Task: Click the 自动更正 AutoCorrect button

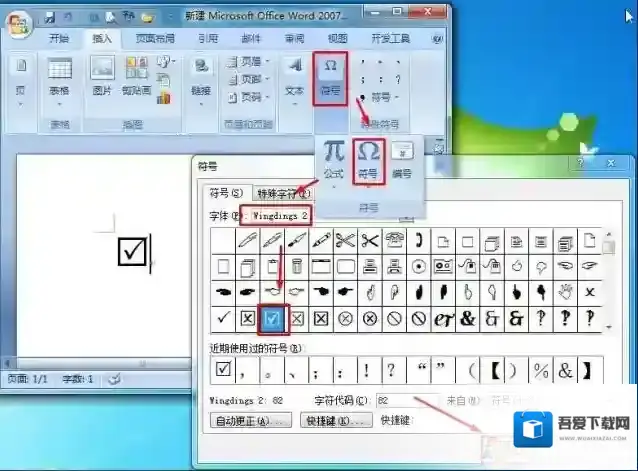Action: point(251,421)
